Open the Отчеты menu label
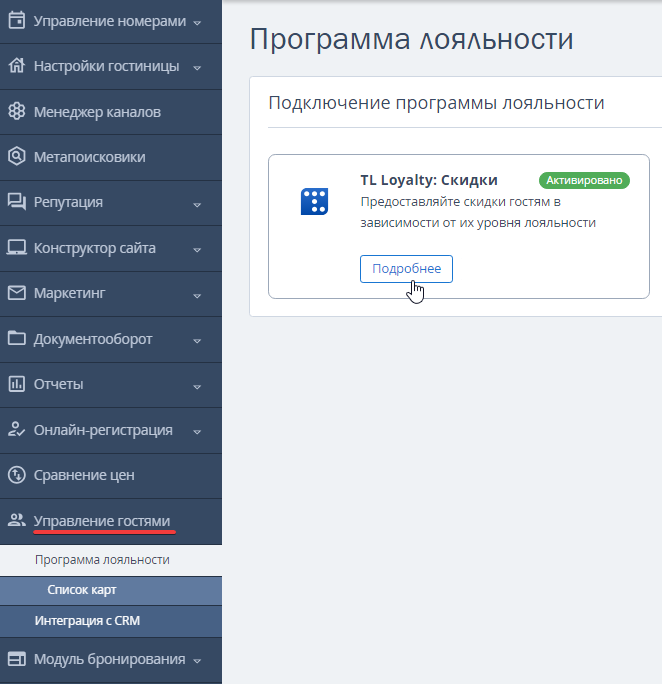Image resolution: width=662 pixels, height=684 pixels. point(58,384)
